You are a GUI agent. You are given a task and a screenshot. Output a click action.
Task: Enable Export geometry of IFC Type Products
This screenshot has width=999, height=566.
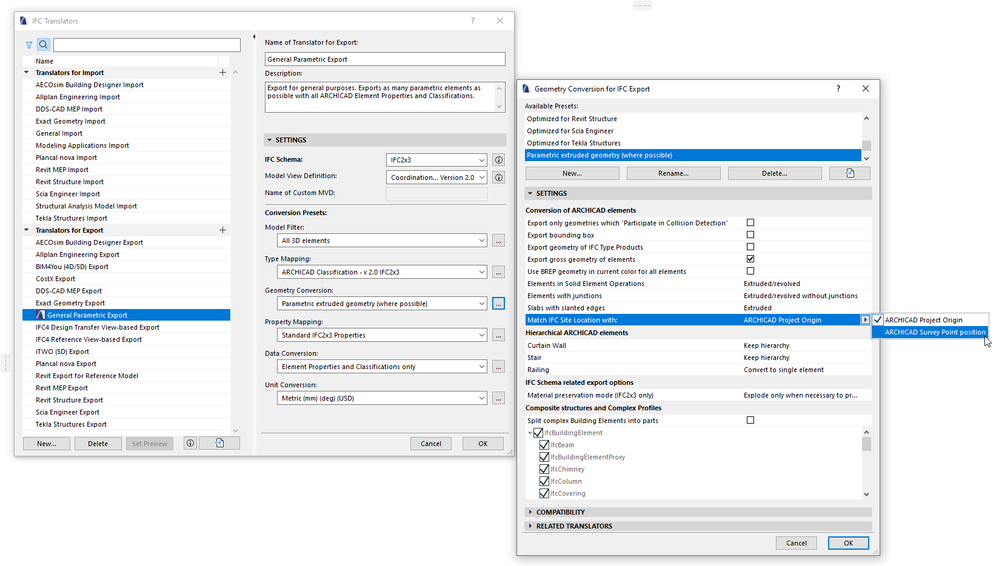click(x=751, y=247)
